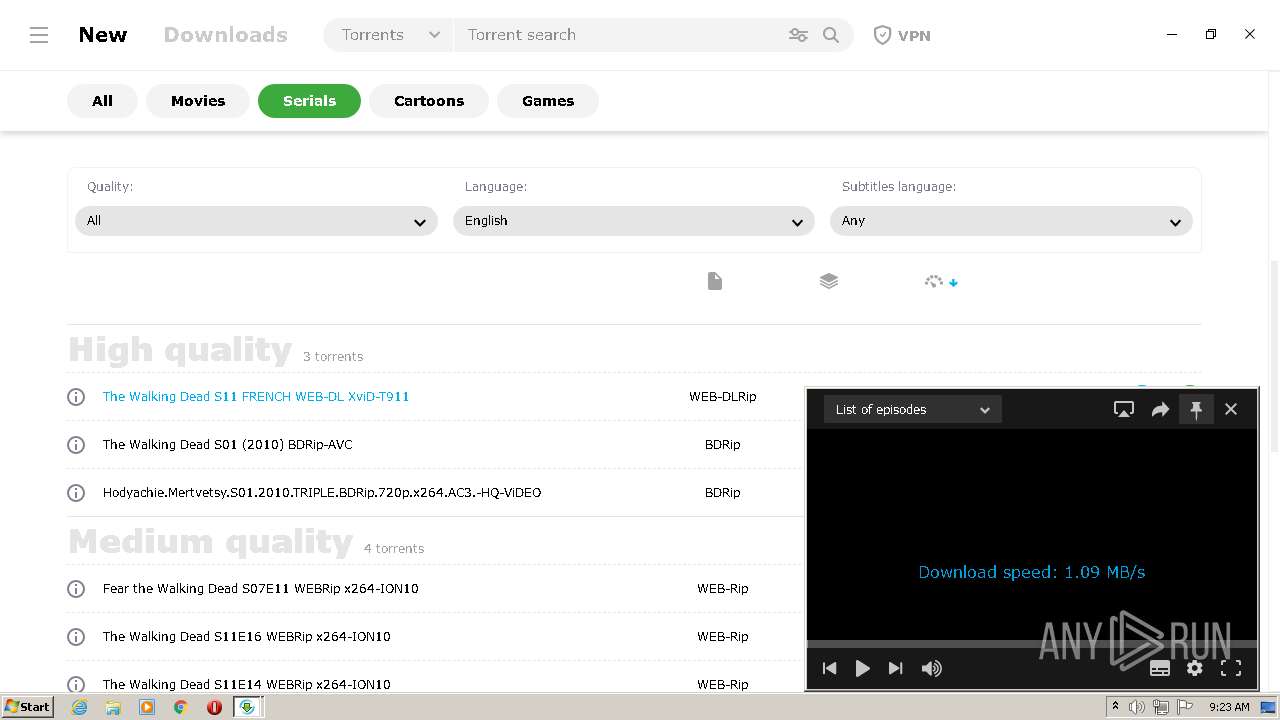
Task: Open Opera browser from taskbar
Action: coord(214,707)
